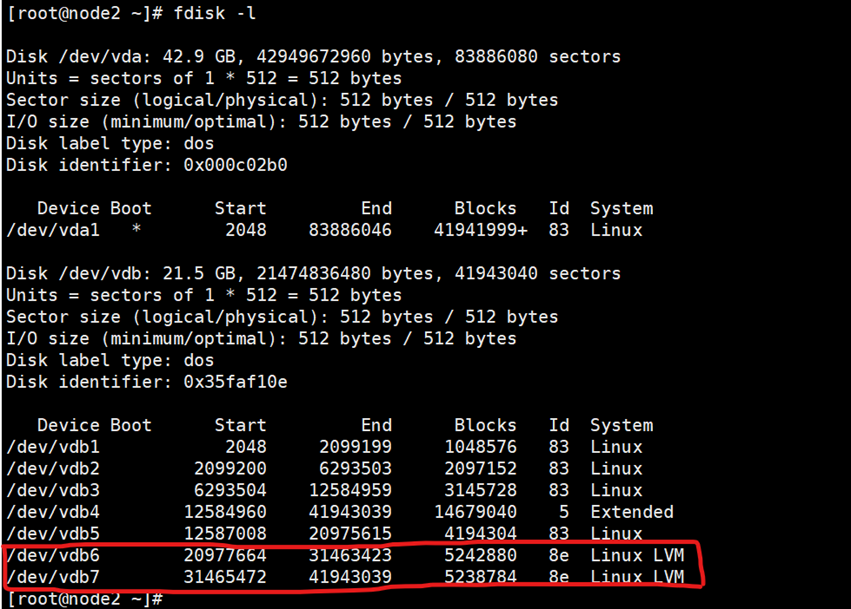Image resolution: width=851 pixels, height=609 pixels.
Task: Click the start sector value 2099200
Action: coord(230,469)
